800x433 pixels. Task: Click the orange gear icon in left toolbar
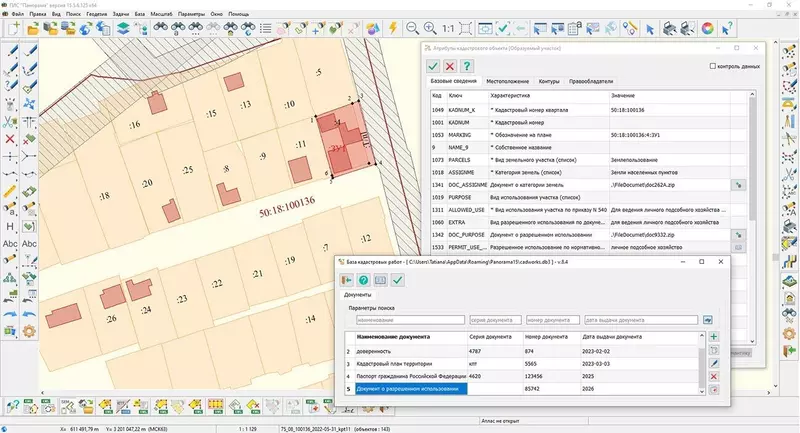[x=29, y=331]
